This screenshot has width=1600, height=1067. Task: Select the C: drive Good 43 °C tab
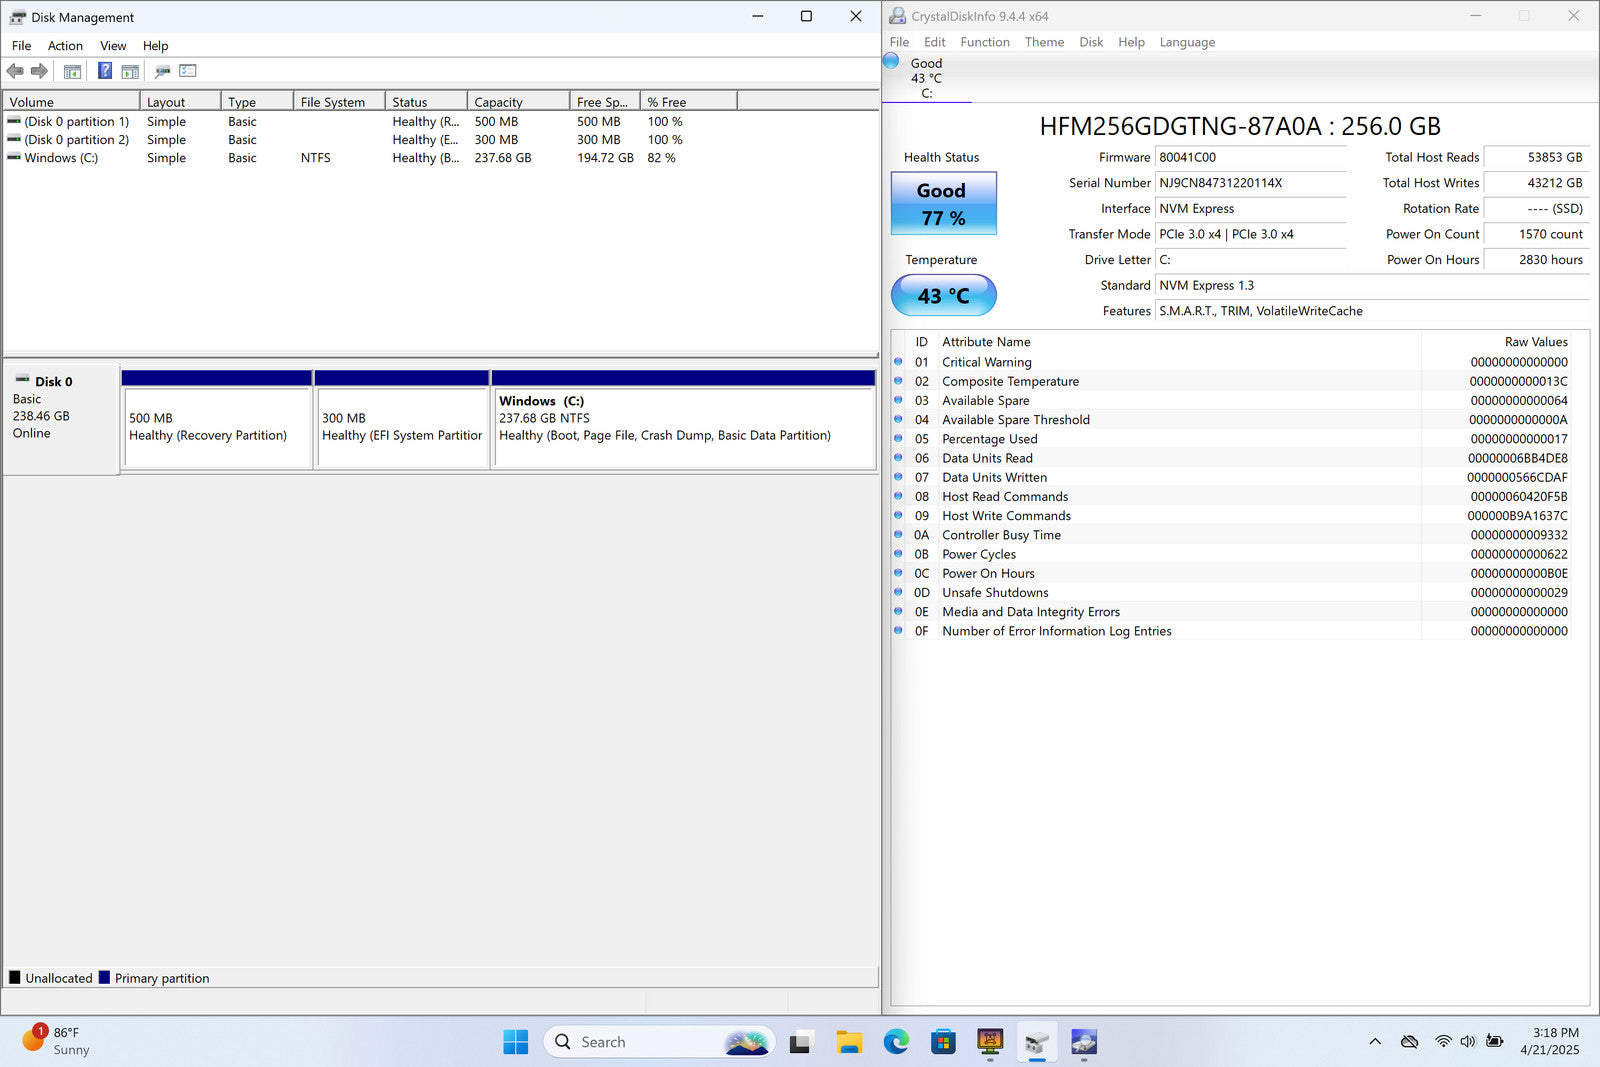tap(926, 77)
